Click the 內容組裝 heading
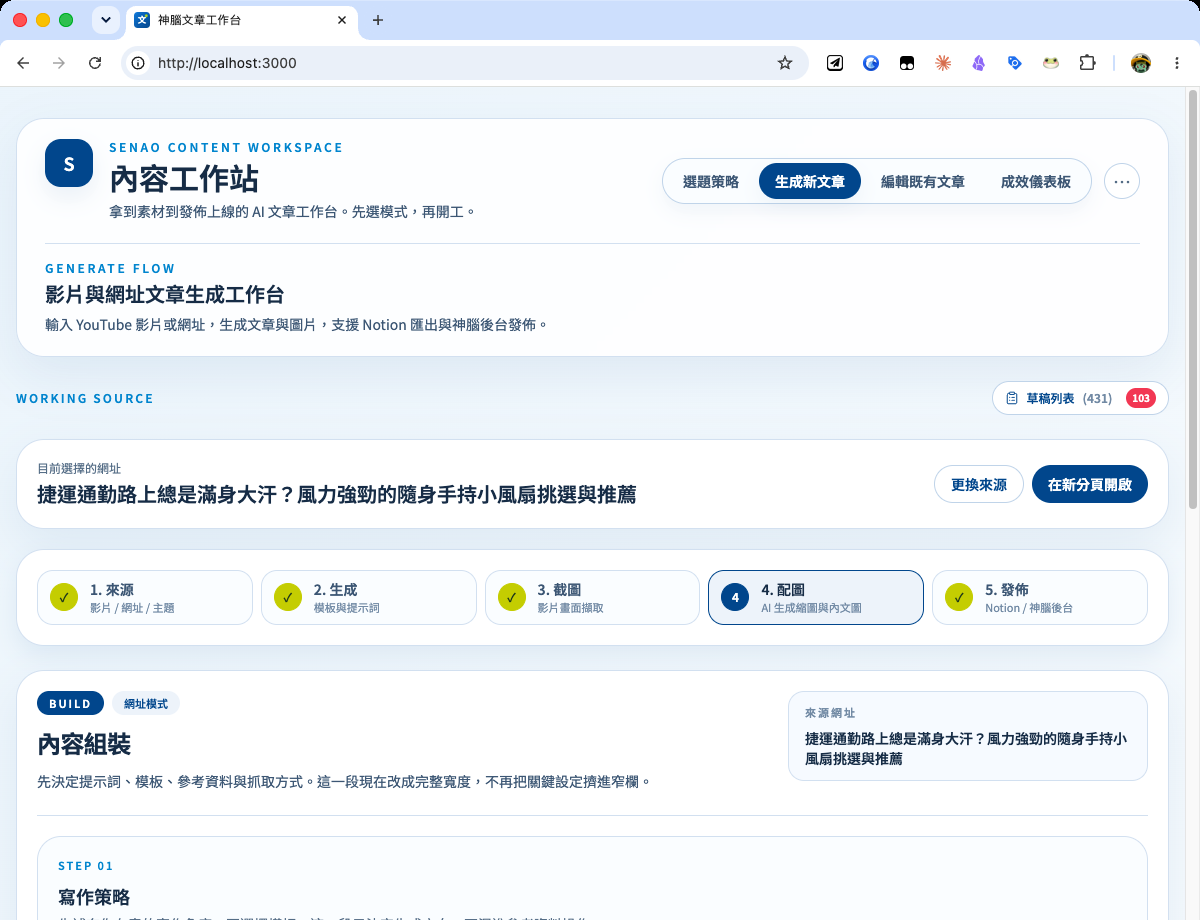 point(84,744)
